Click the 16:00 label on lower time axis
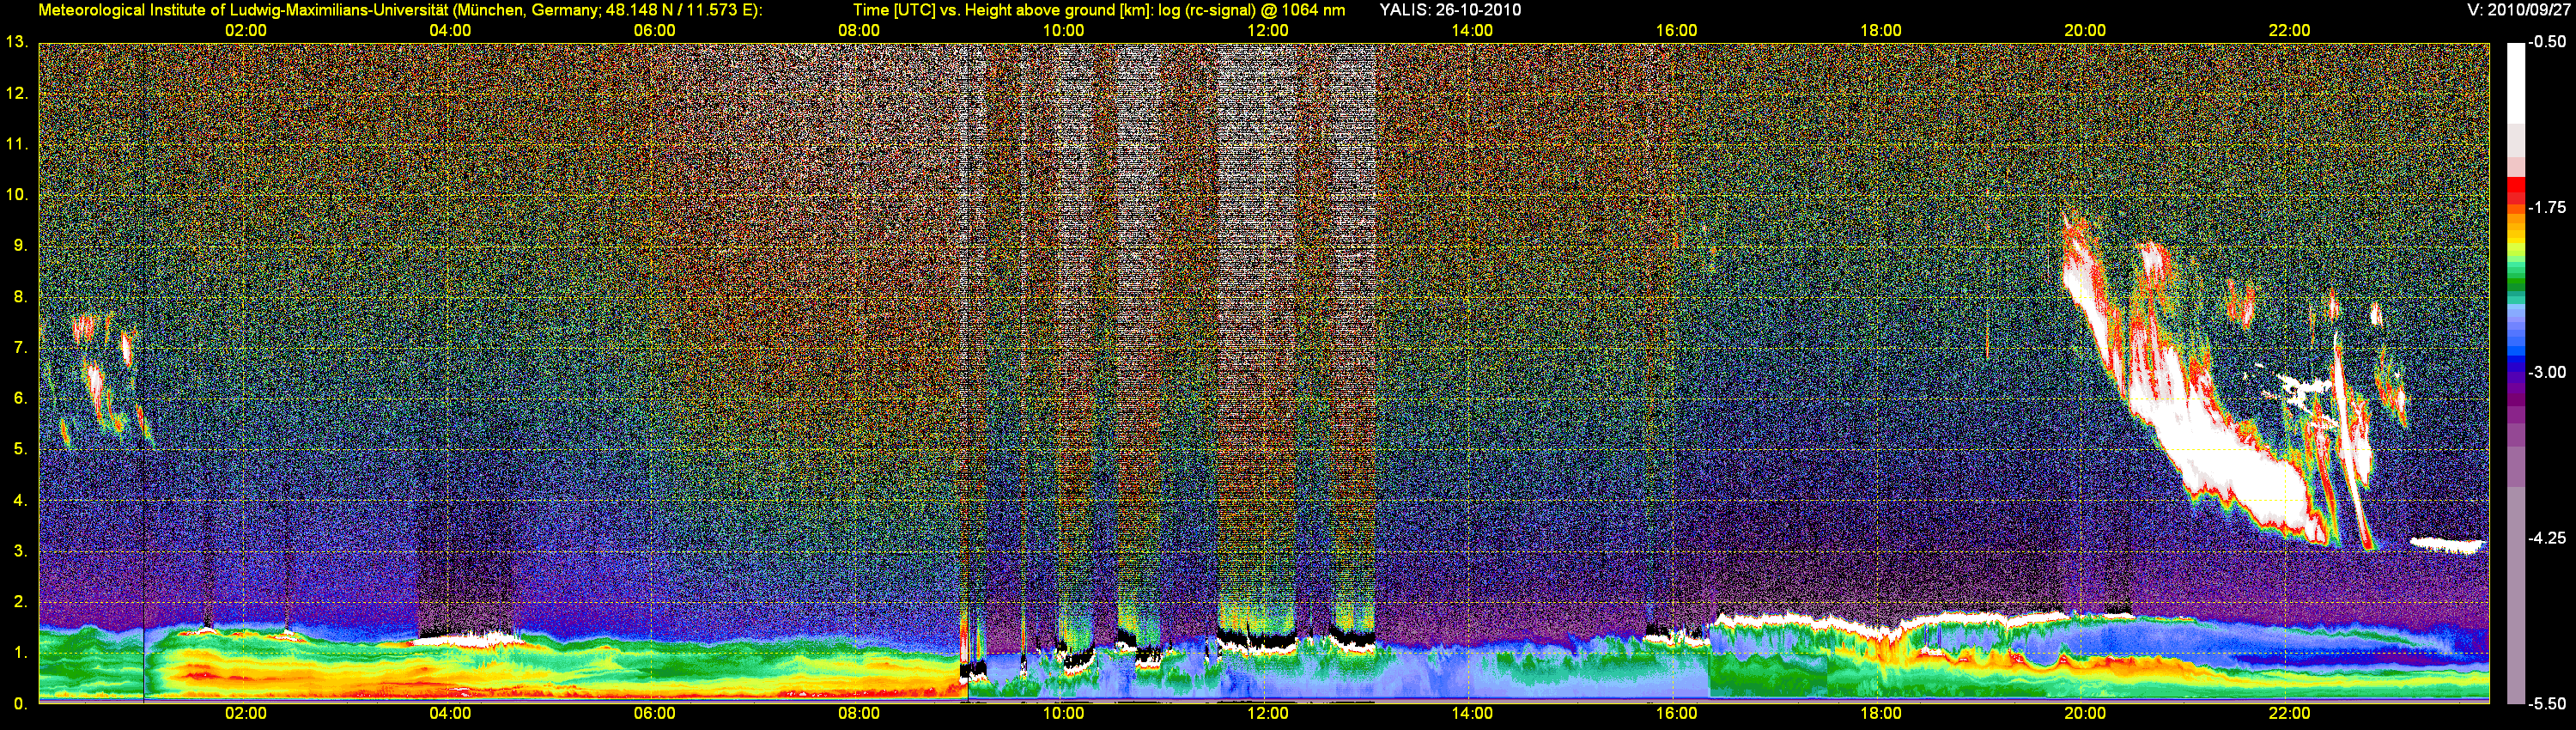The height and width of the screenshot is (730, 2576). point(1676,713)
